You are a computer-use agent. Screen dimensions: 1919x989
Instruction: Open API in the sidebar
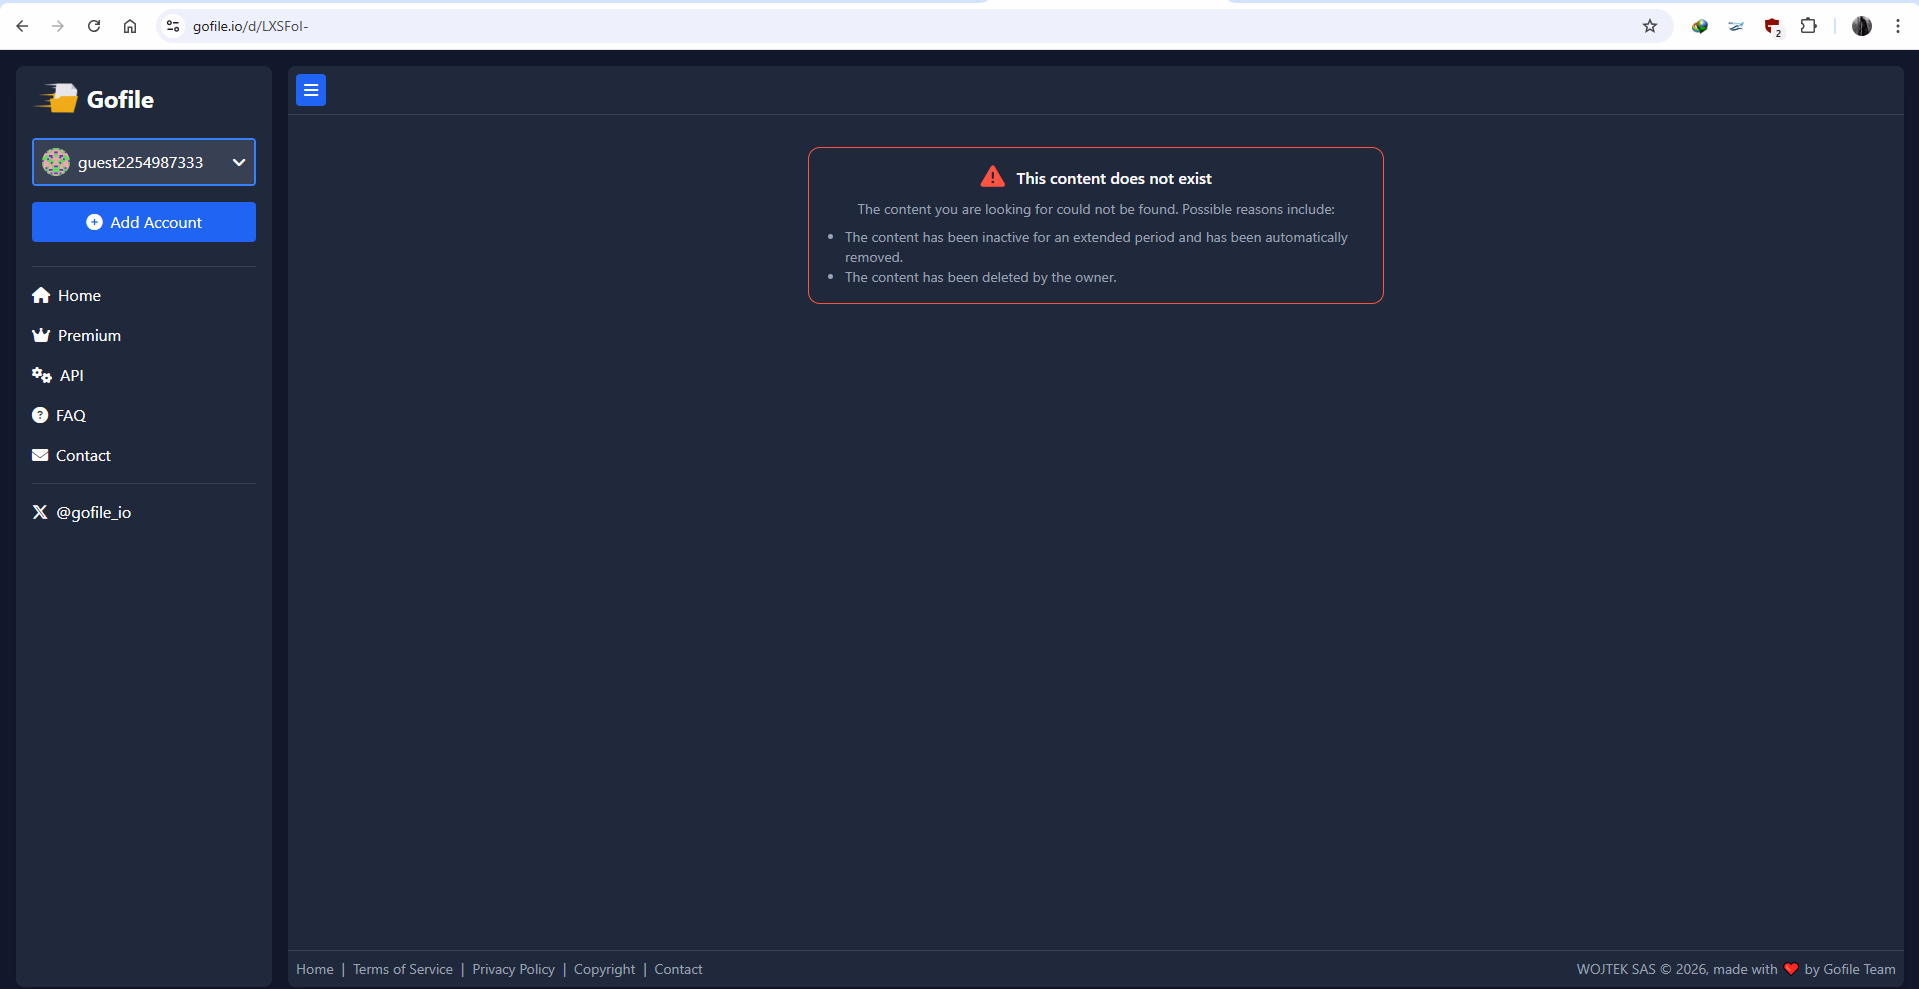(58, 375)
